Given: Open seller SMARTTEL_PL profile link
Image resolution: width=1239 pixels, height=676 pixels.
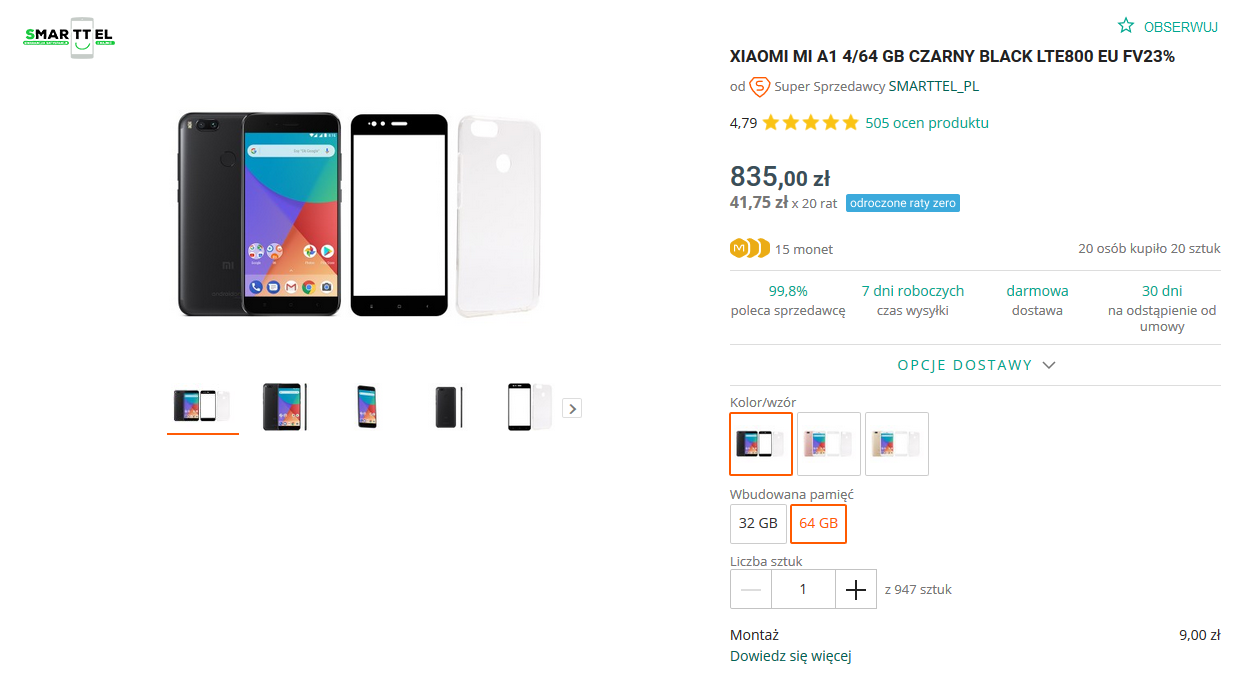Looking at the screenshot, I should click(x=933, y=87).
